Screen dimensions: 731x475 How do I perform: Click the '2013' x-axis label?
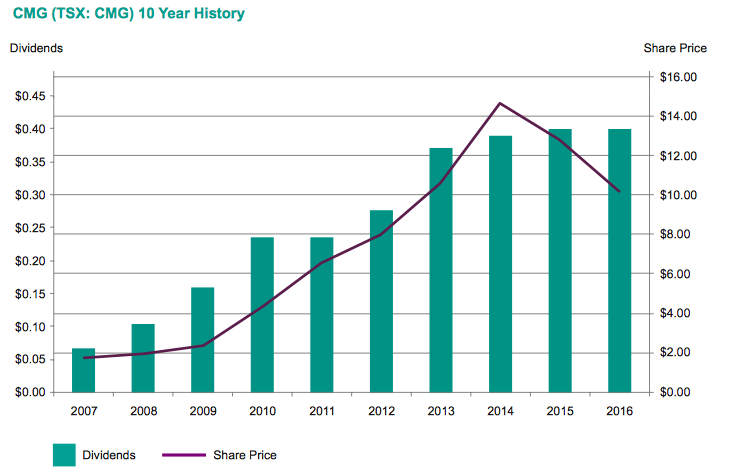[441, 411]
